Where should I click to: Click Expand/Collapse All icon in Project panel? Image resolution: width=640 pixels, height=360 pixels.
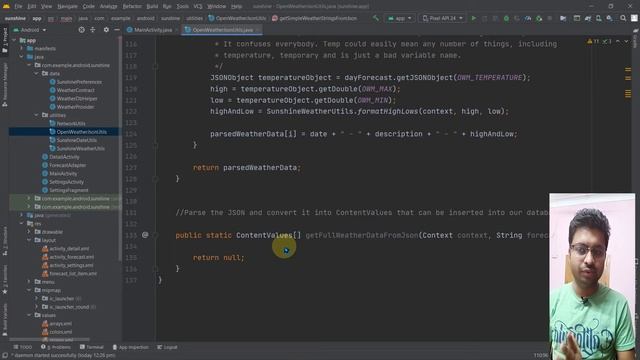(x=93, y=30)
